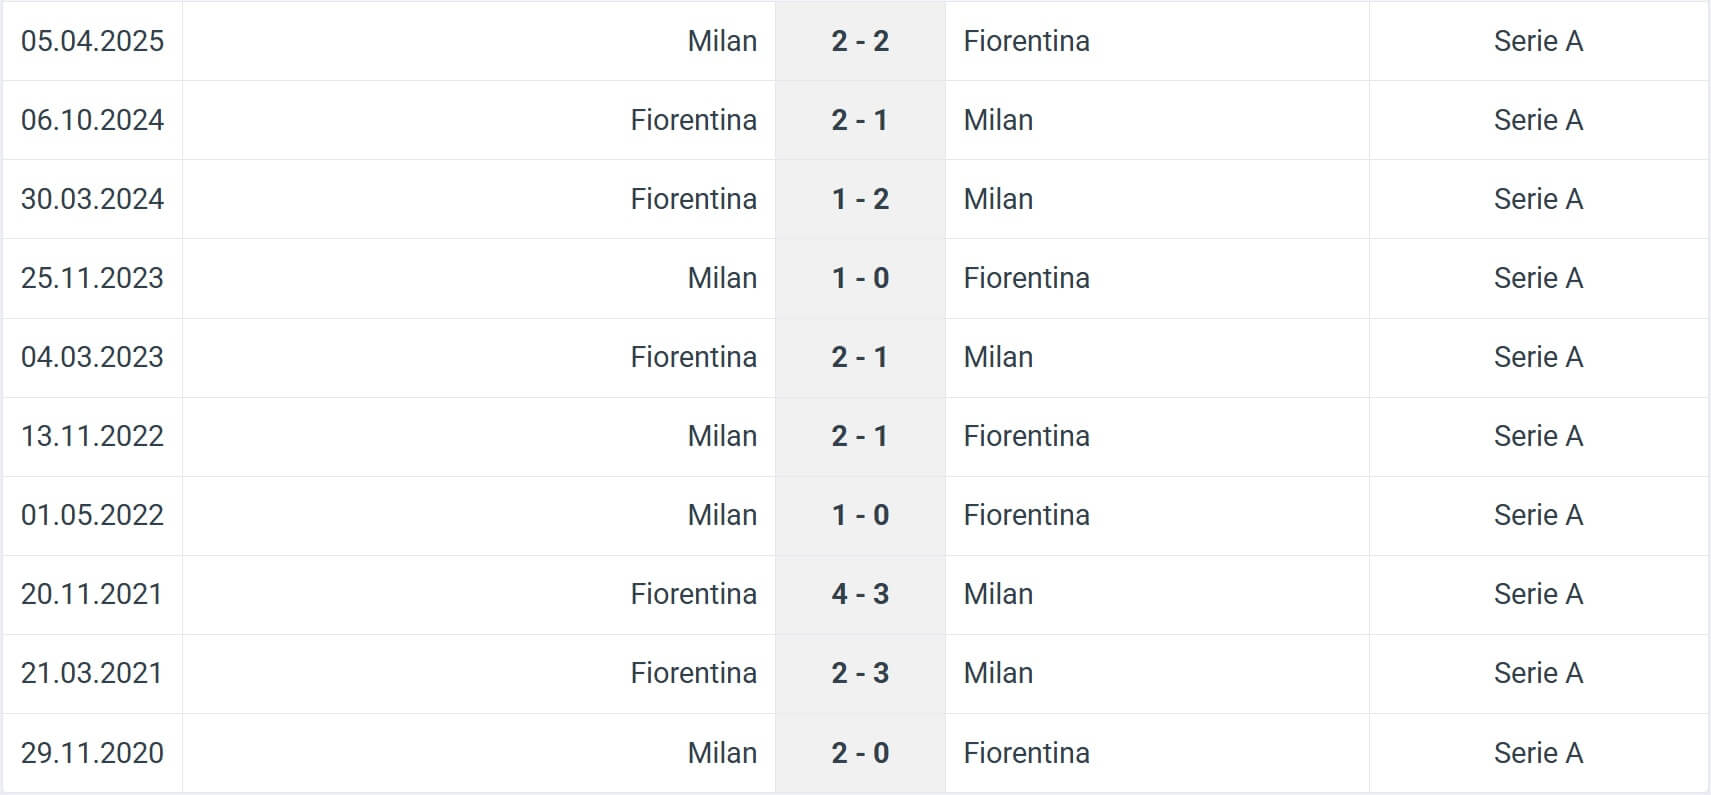Click the date 13.11.2022
Viewport: 1711px width, 795px height.
pyautogui.click(x=92, y=436)
